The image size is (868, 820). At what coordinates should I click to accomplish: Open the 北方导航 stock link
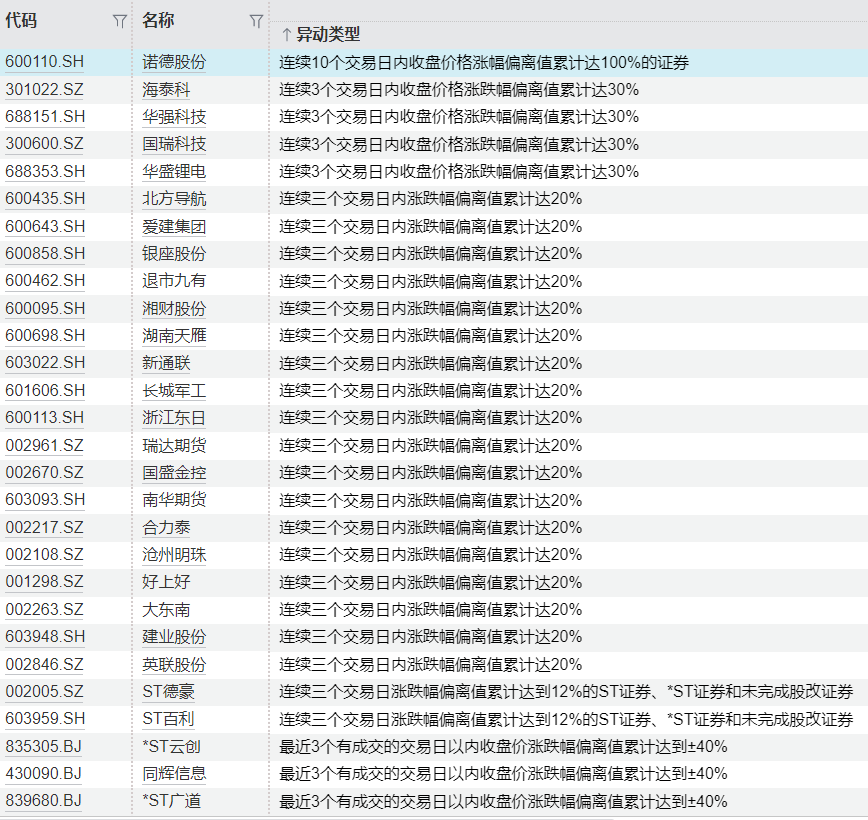tap(174, 199)
